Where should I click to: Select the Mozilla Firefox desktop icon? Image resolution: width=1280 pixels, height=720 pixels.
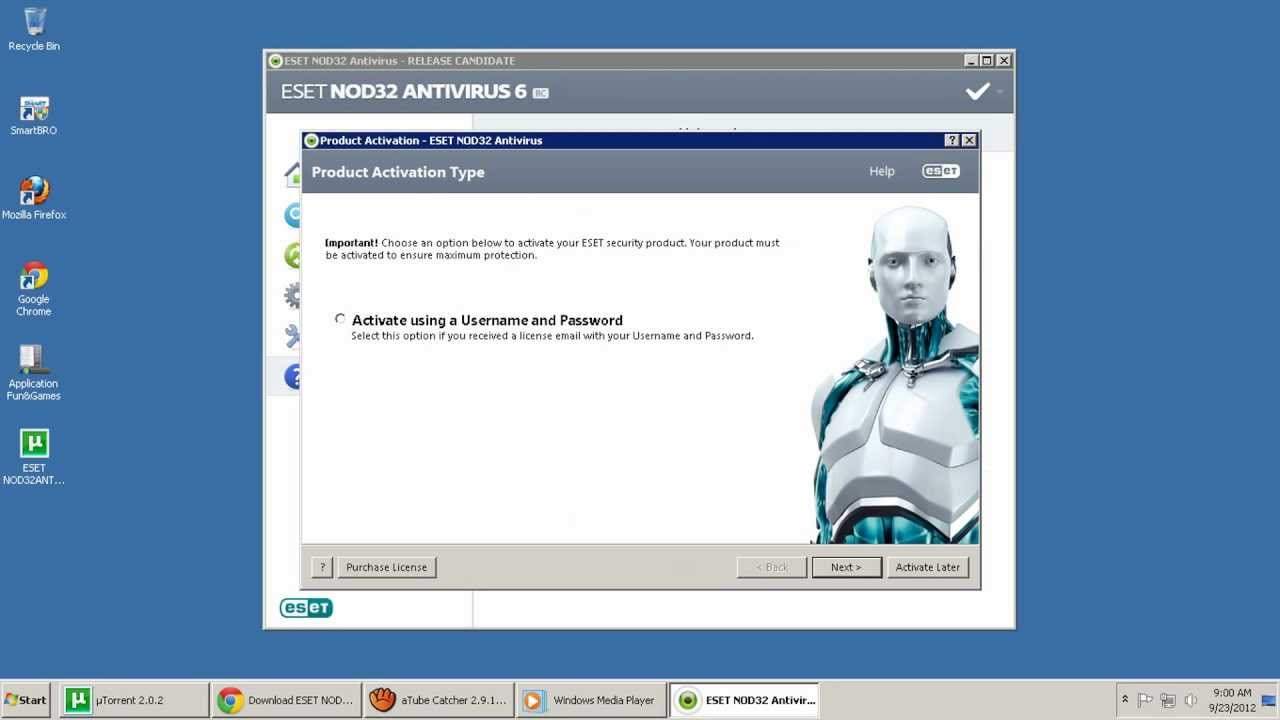pos(34,198)
